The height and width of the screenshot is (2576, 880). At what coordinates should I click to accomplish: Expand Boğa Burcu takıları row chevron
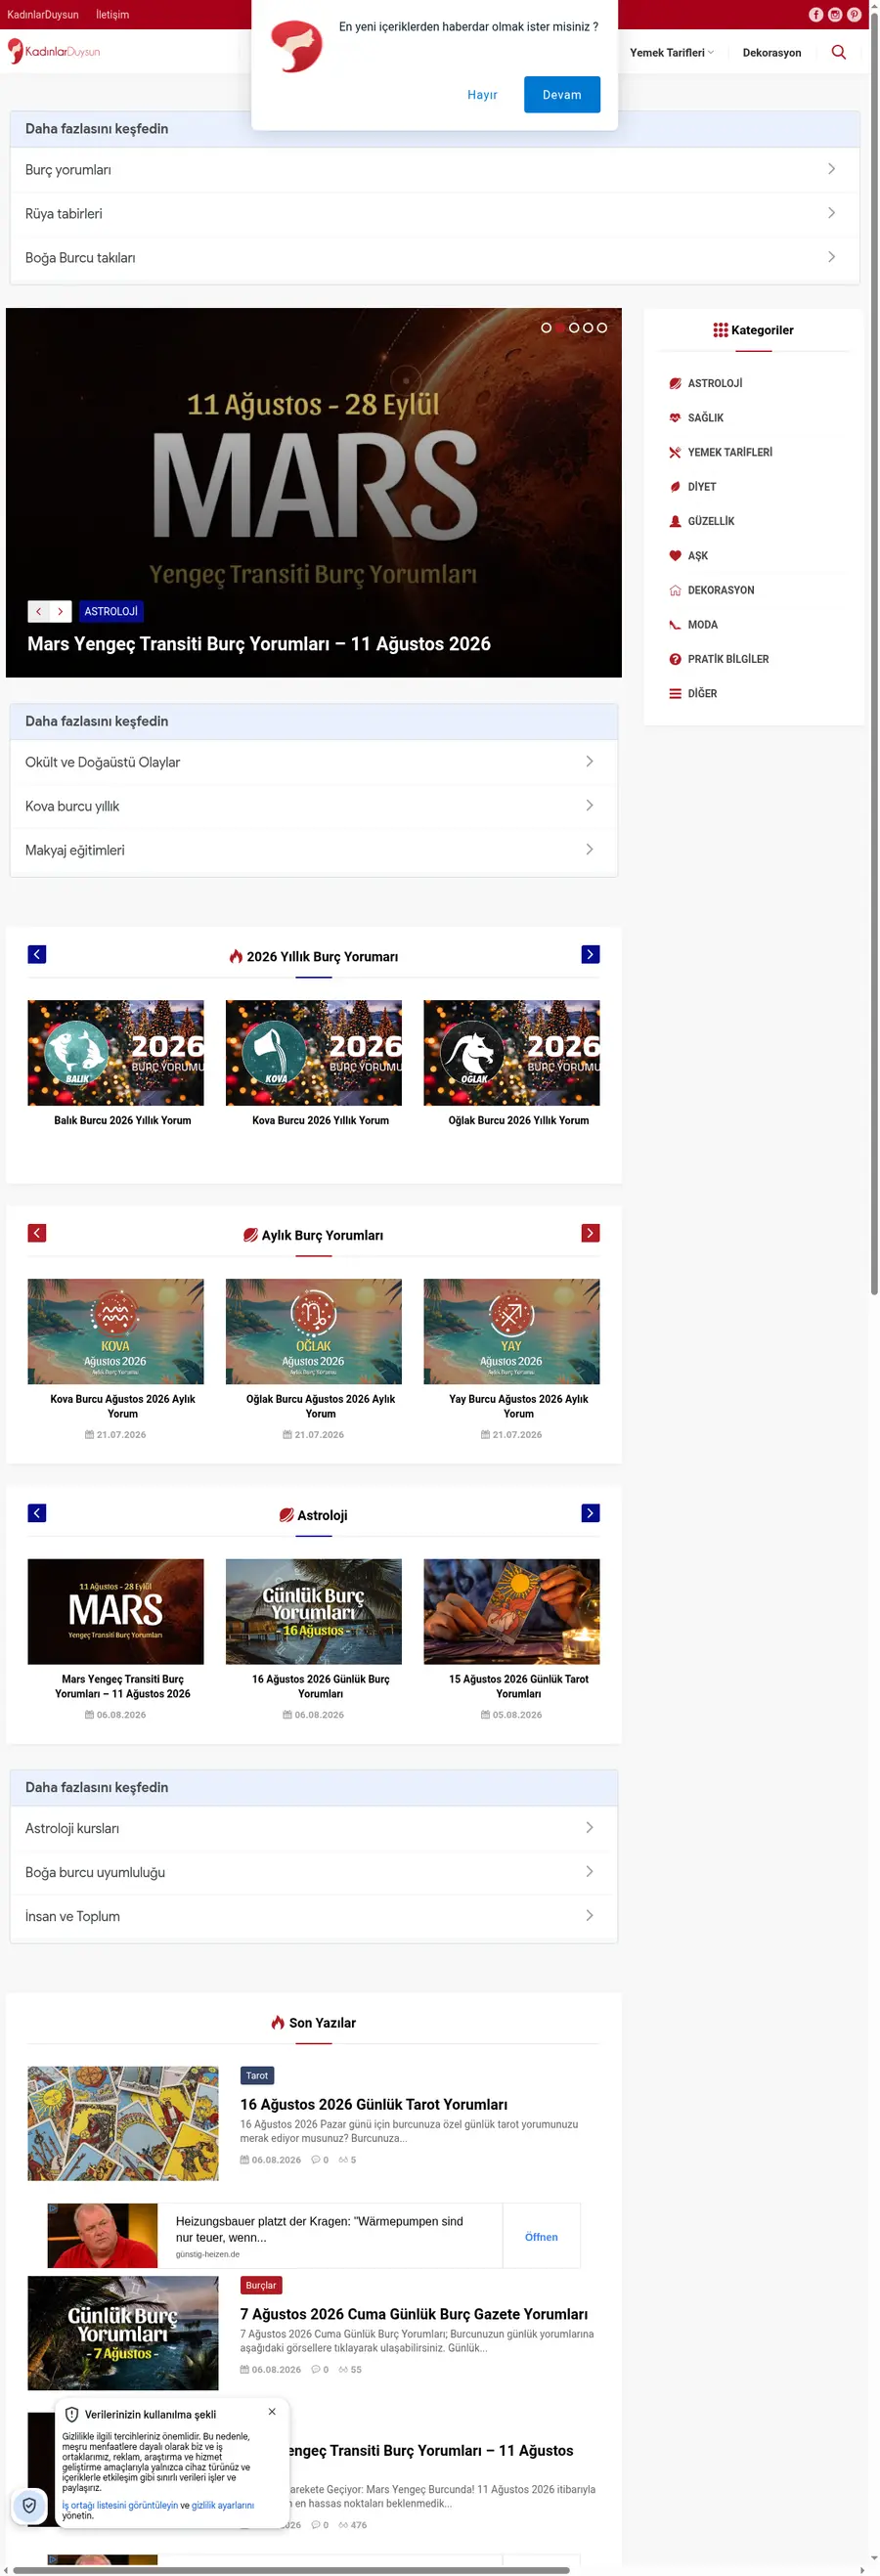click(x=831, y=257)
